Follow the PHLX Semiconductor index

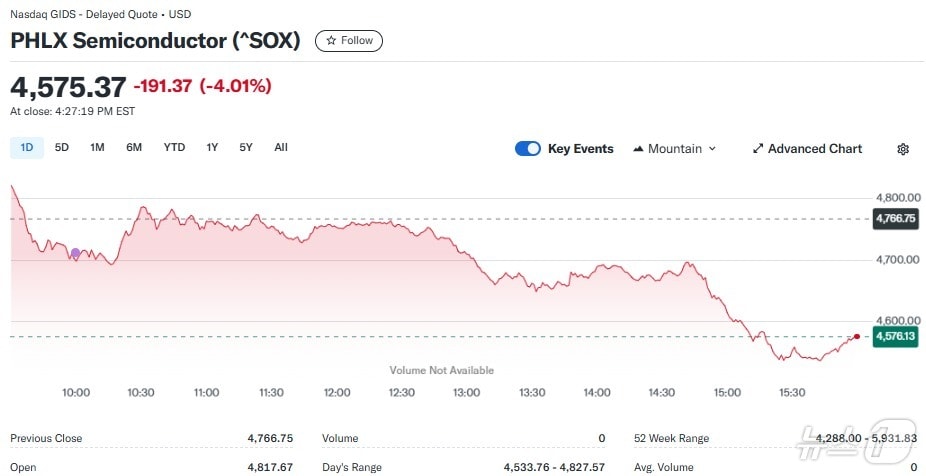coord(349,41)
